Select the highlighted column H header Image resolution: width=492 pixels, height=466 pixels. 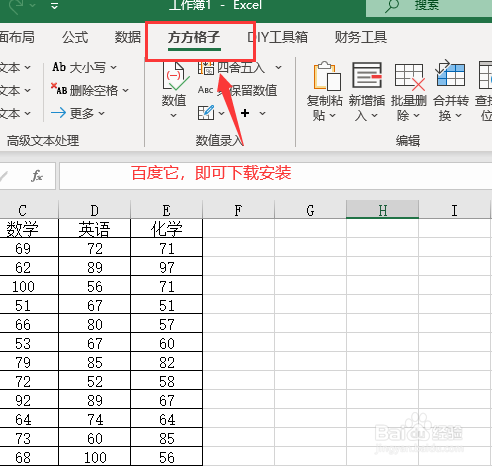click(x=382, y=210)
